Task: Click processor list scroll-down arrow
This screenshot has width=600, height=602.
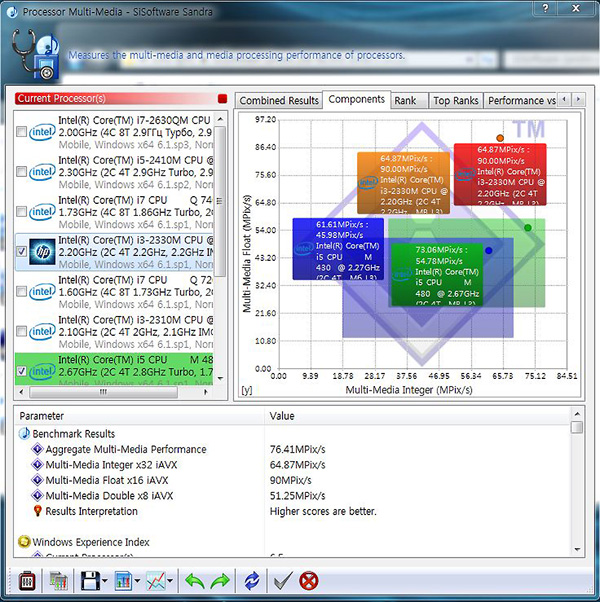Action: [220, 379]
